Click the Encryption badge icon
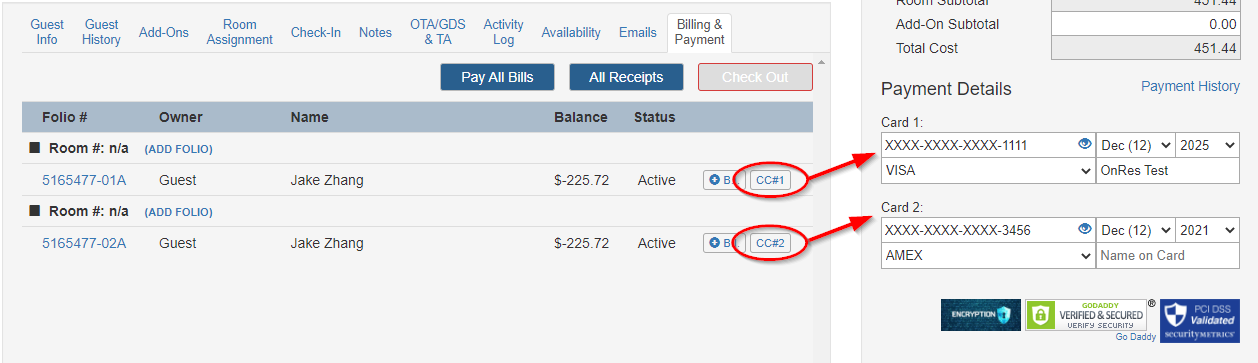 click(x=980, y=315)
